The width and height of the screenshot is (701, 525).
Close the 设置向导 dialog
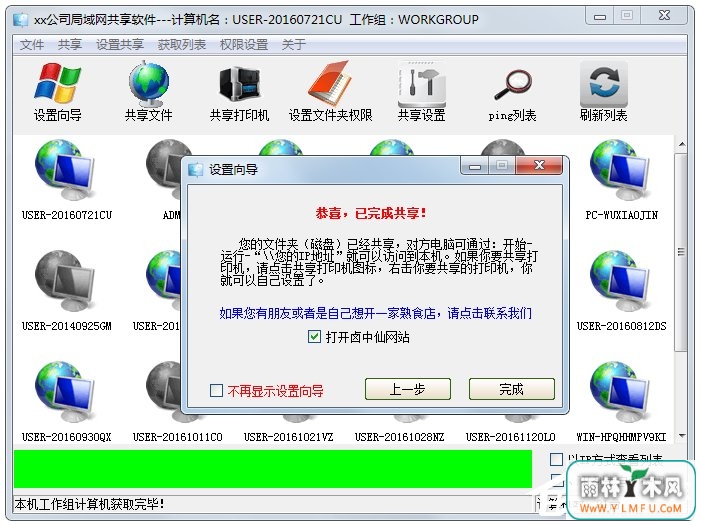pyautogui.click(x=540, y=165)
